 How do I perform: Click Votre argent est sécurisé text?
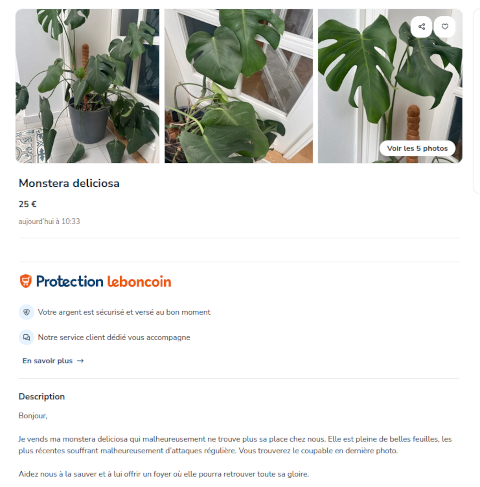click(x=124, y=312)
